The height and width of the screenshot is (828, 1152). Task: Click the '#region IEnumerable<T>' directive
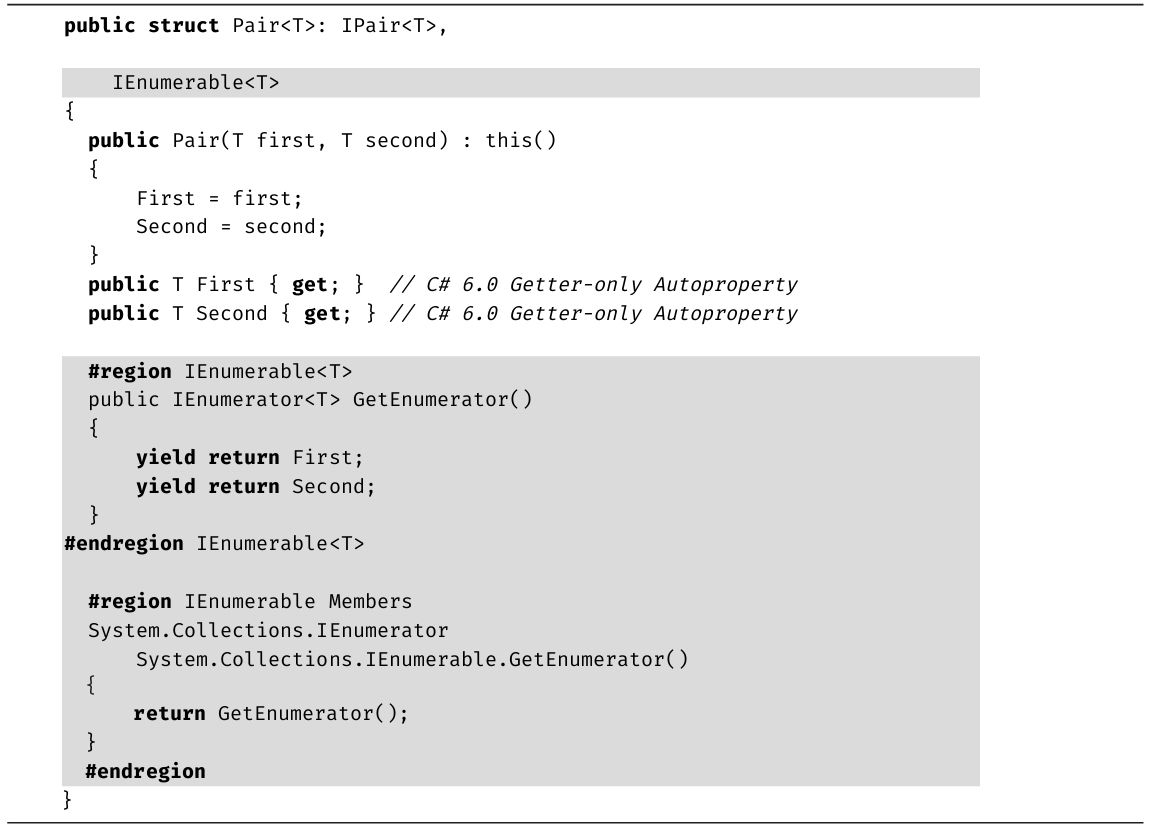pos(220,372)
